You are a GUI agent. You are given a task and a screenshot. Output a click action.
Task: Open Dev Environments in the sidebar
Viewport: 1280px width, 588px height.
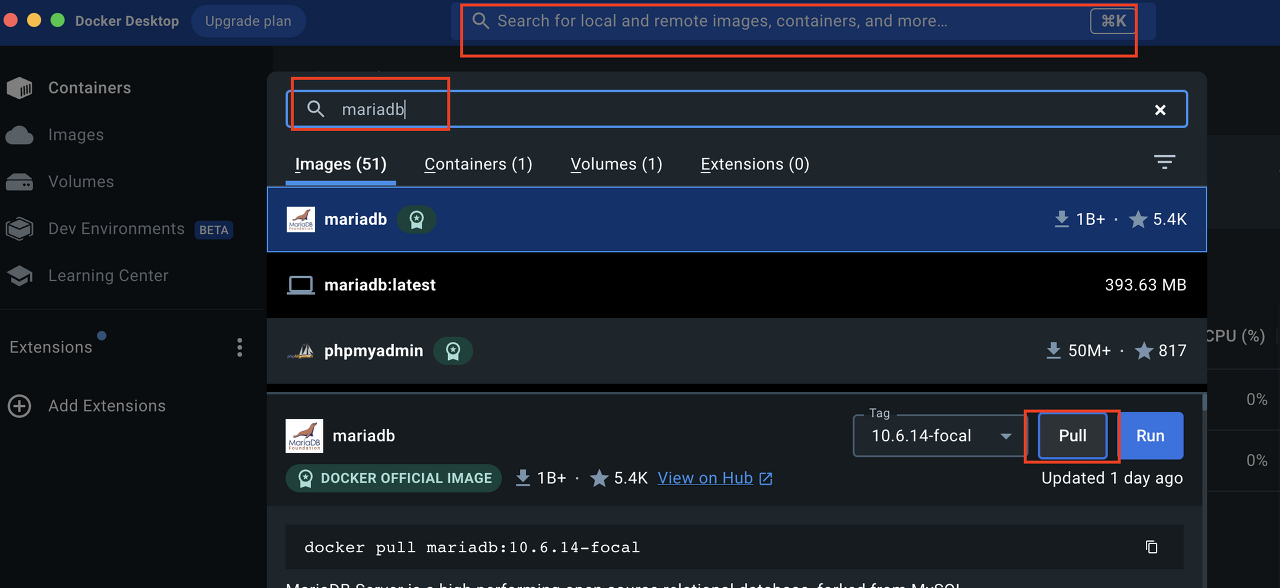click(116, 229)
